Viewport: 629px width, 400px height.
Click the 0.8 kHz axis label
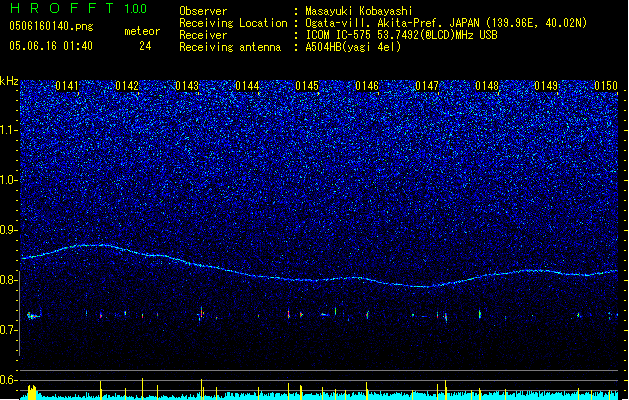[8, 280]
